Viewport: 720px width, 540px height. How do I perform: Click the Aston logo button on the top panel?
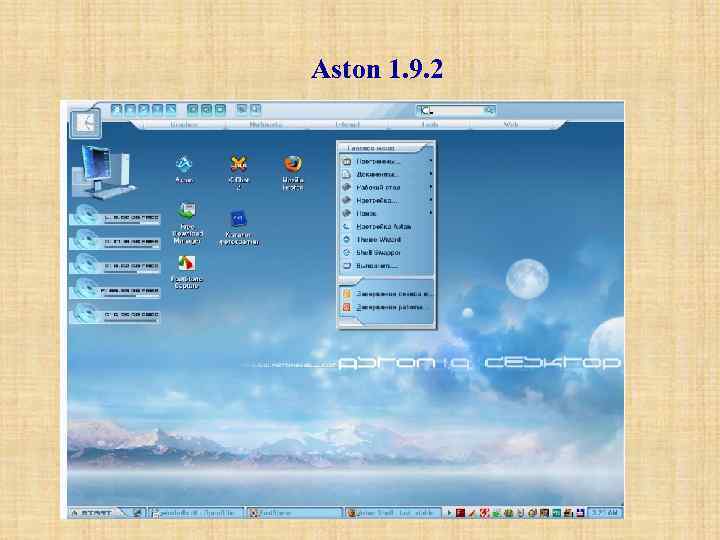[x=85, y=123]
